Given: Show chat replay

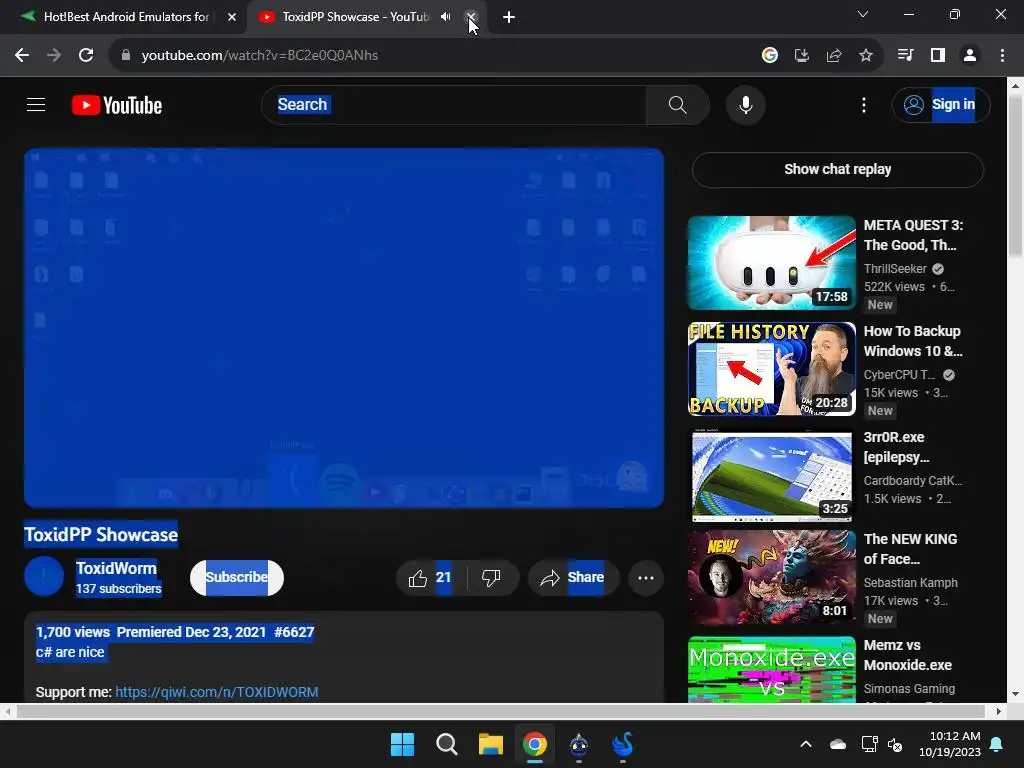Looking at the screenshot, I should pyautogui.click(x=837, y=169).
